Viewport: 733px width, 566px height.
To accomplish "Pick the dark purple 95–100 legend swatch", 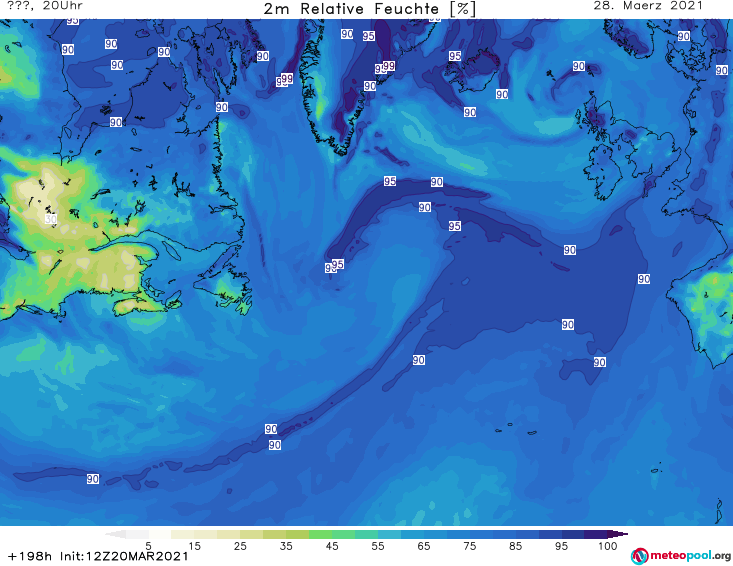I will pyautogui.click(x=596, y=534).
